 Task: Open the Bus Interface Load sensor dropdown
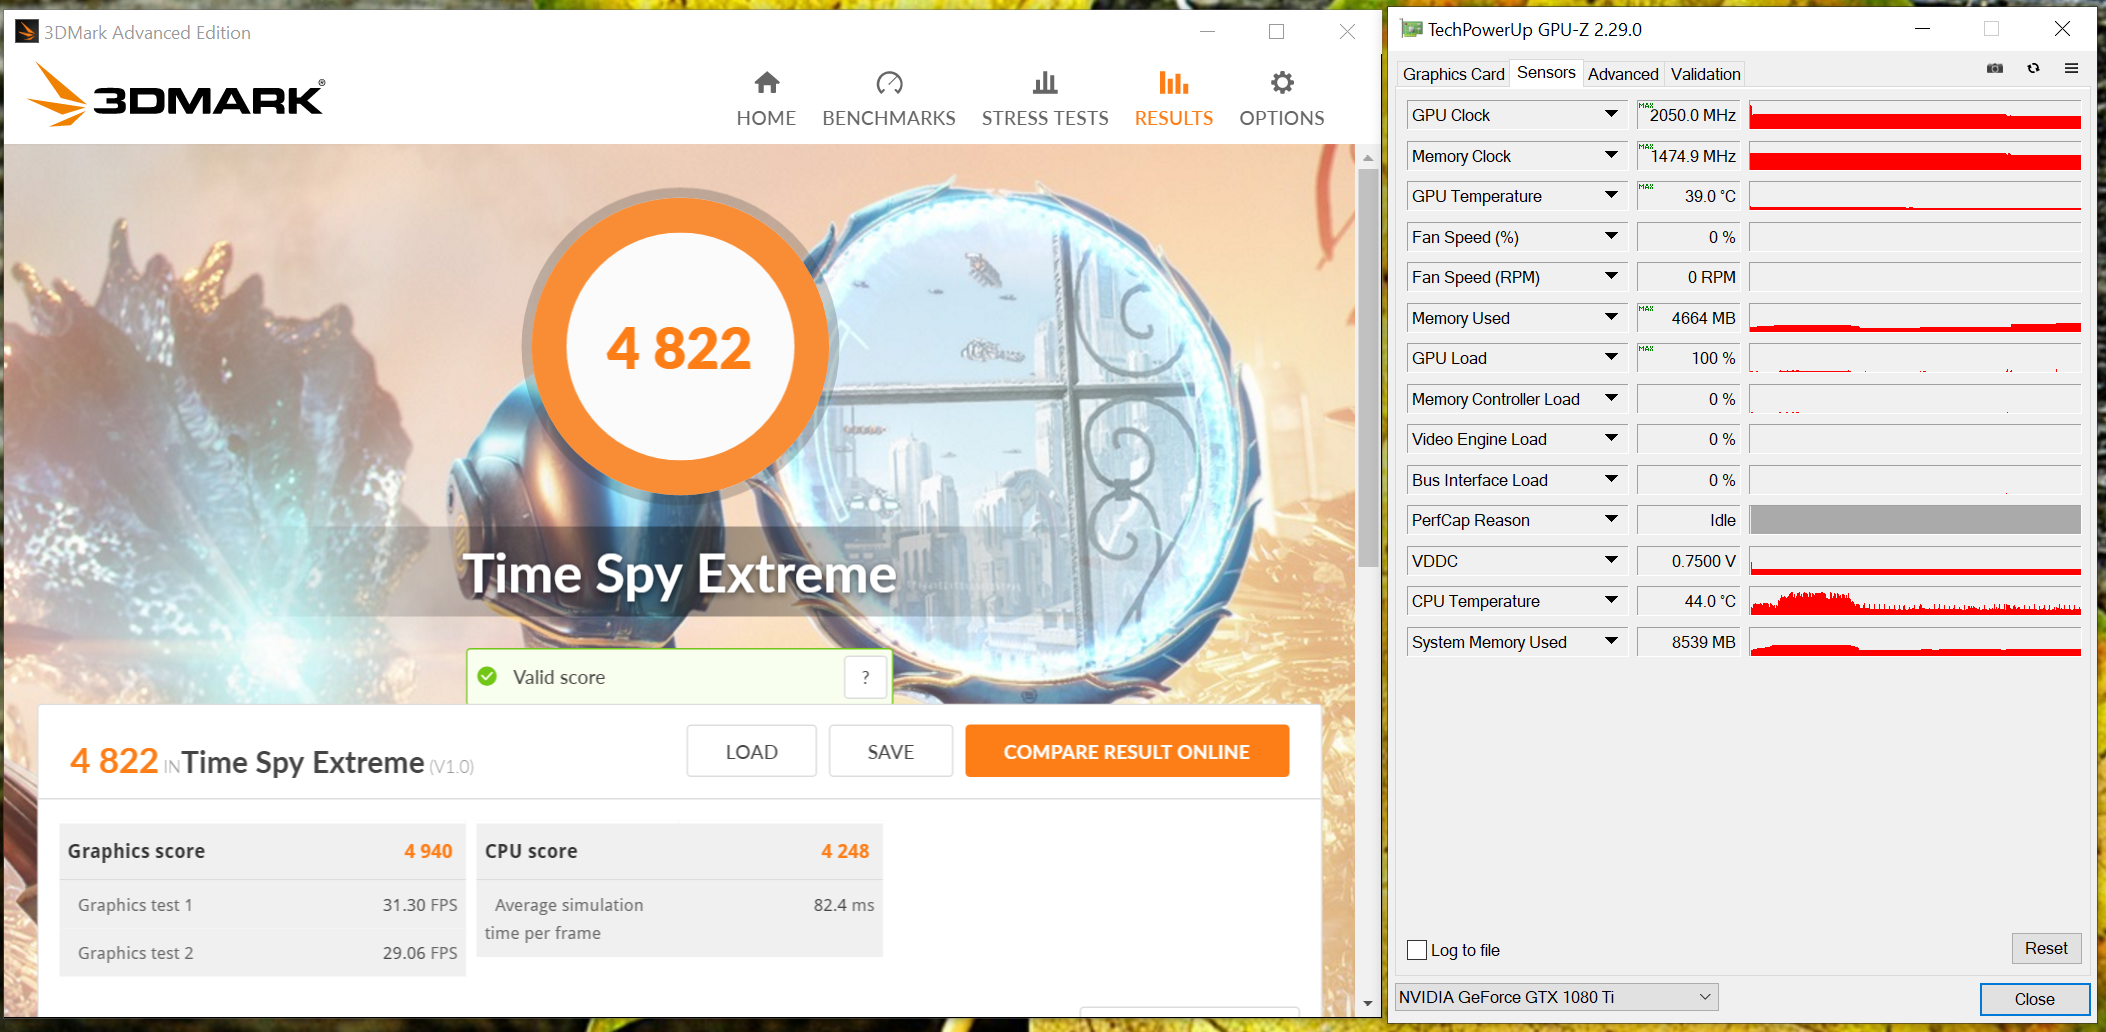pyautogui.click(x=1611, y=480)
